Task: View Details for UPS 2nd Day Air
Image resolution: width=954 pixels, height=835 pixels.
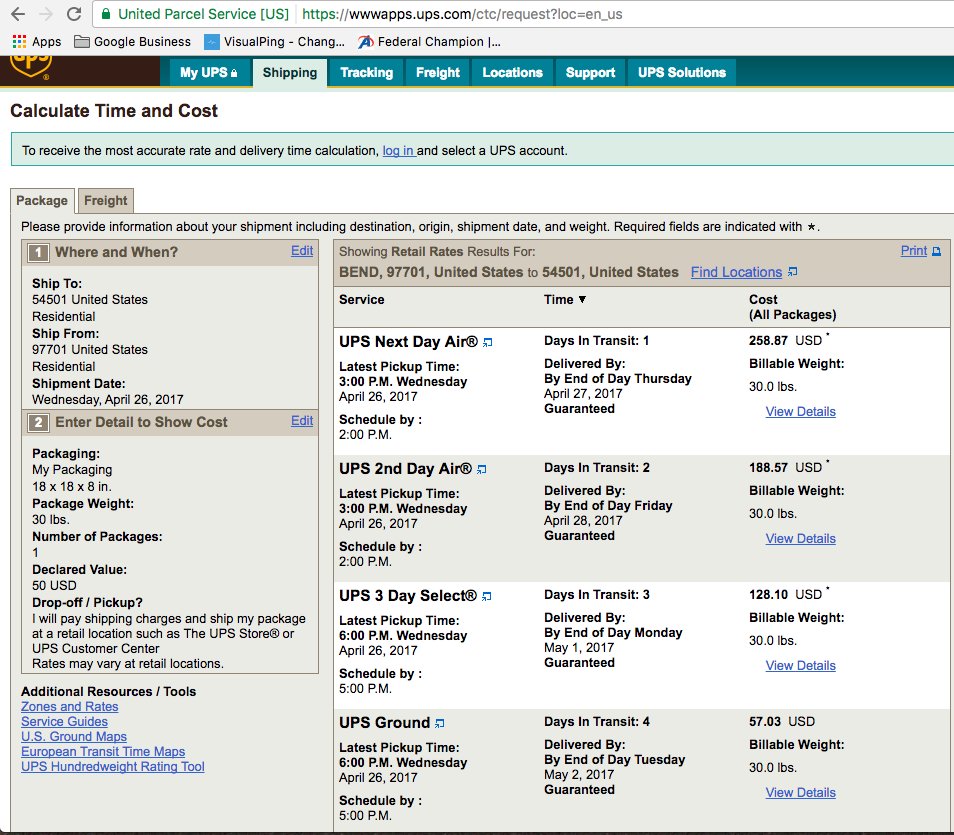Action: pos(800,539)
